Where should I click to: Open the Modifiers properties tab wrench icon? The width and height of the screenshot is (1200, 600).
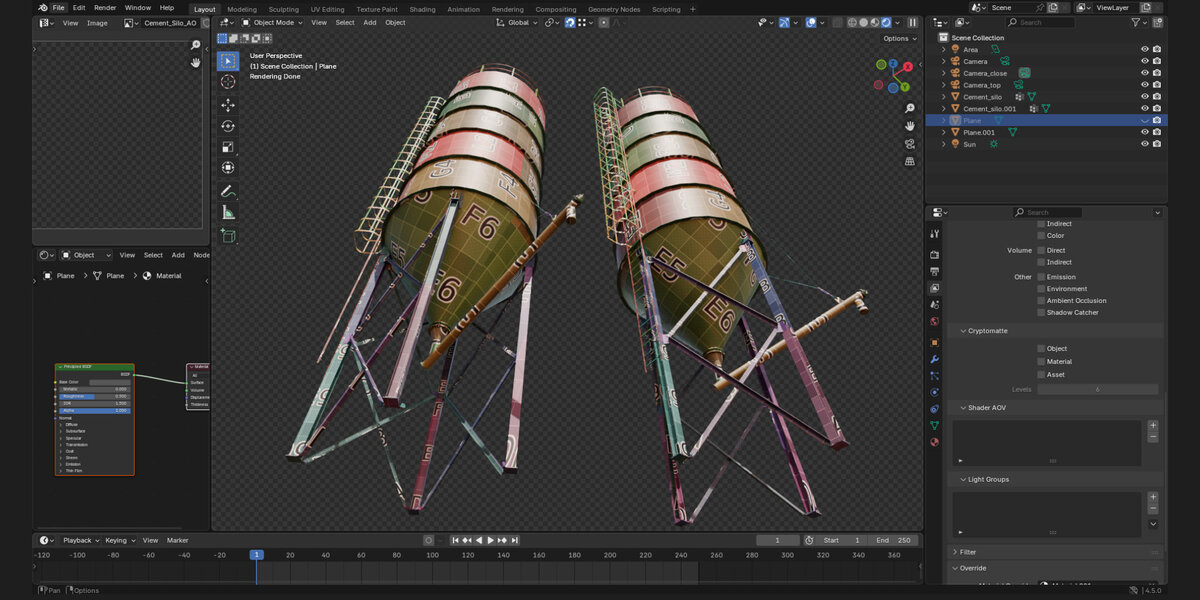[x=934, y=359]
